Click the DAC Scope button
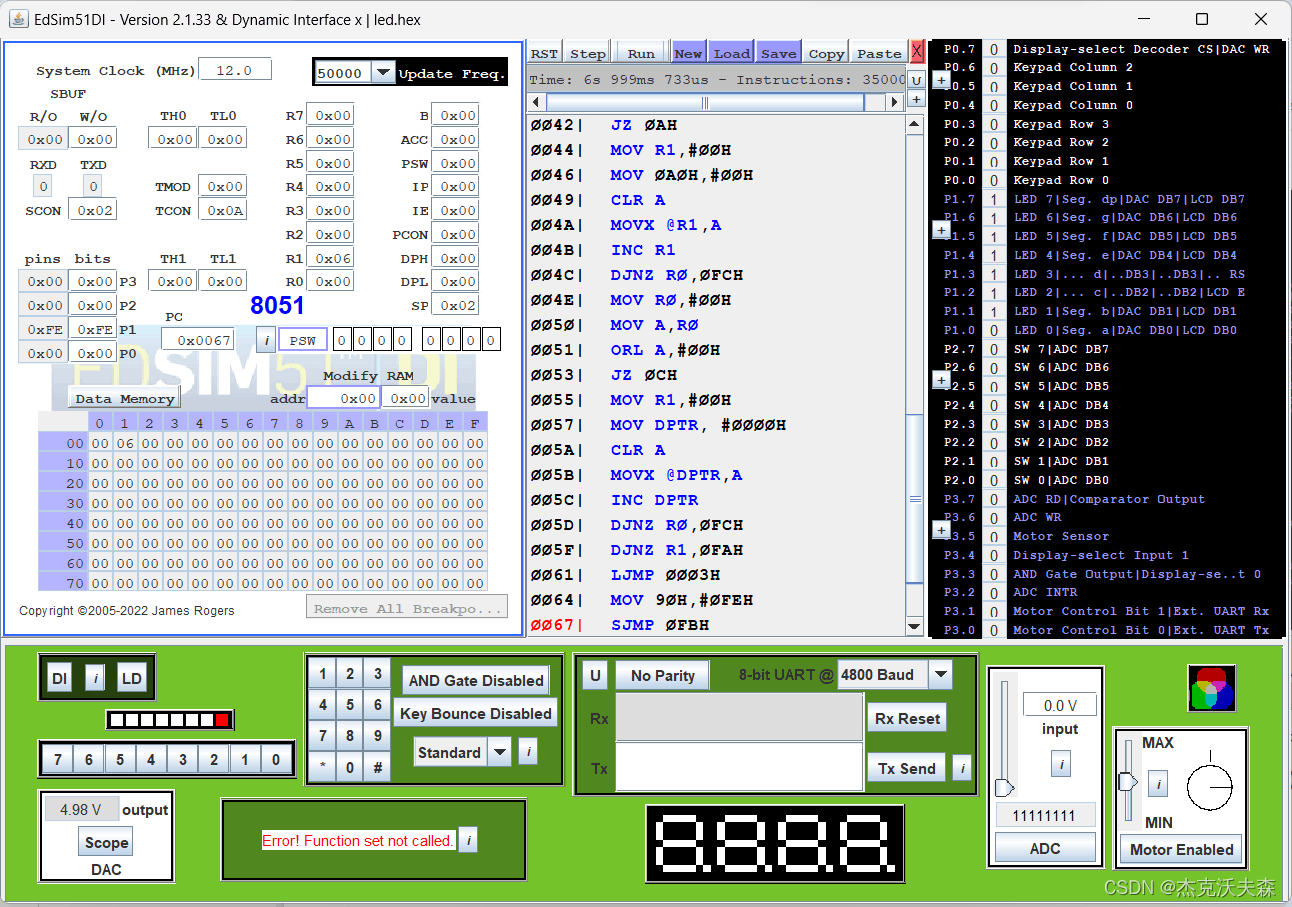Image resolution: width=1292 pixels, height=907 pixels. pyautogui.click(x=107, y=842)
